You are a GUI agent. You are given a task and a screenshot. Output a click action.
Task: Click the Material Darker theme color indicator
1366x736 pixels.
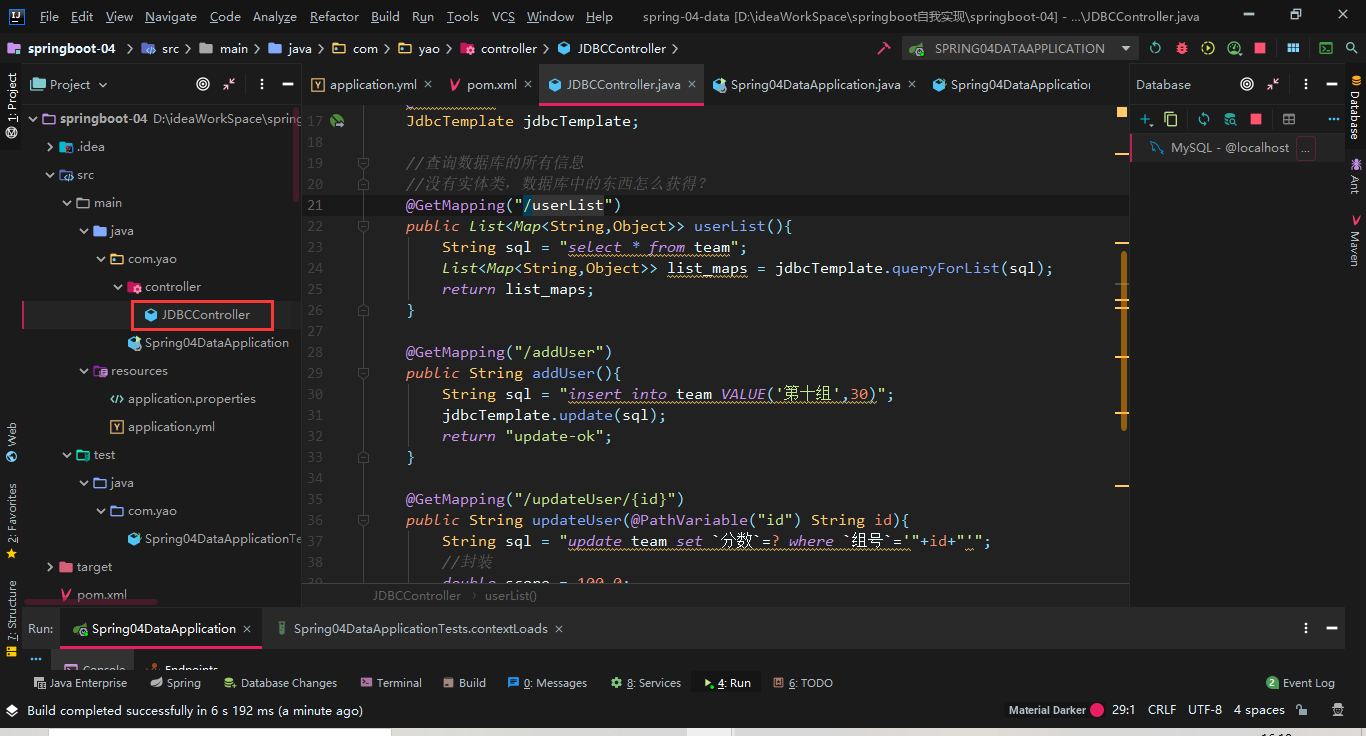1097,710
